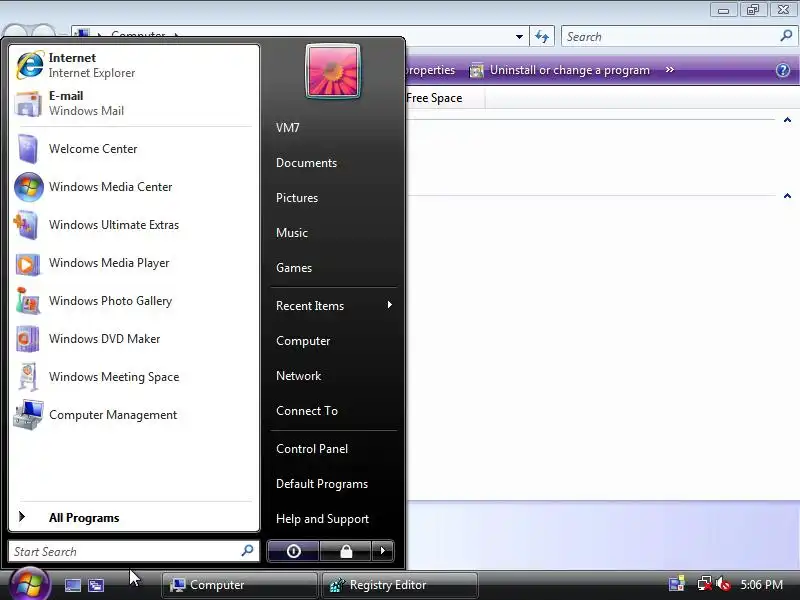The width and height of the screenshot is (800, 600).
Task: Click the Properties toolbar button
Action: point(431,70)
